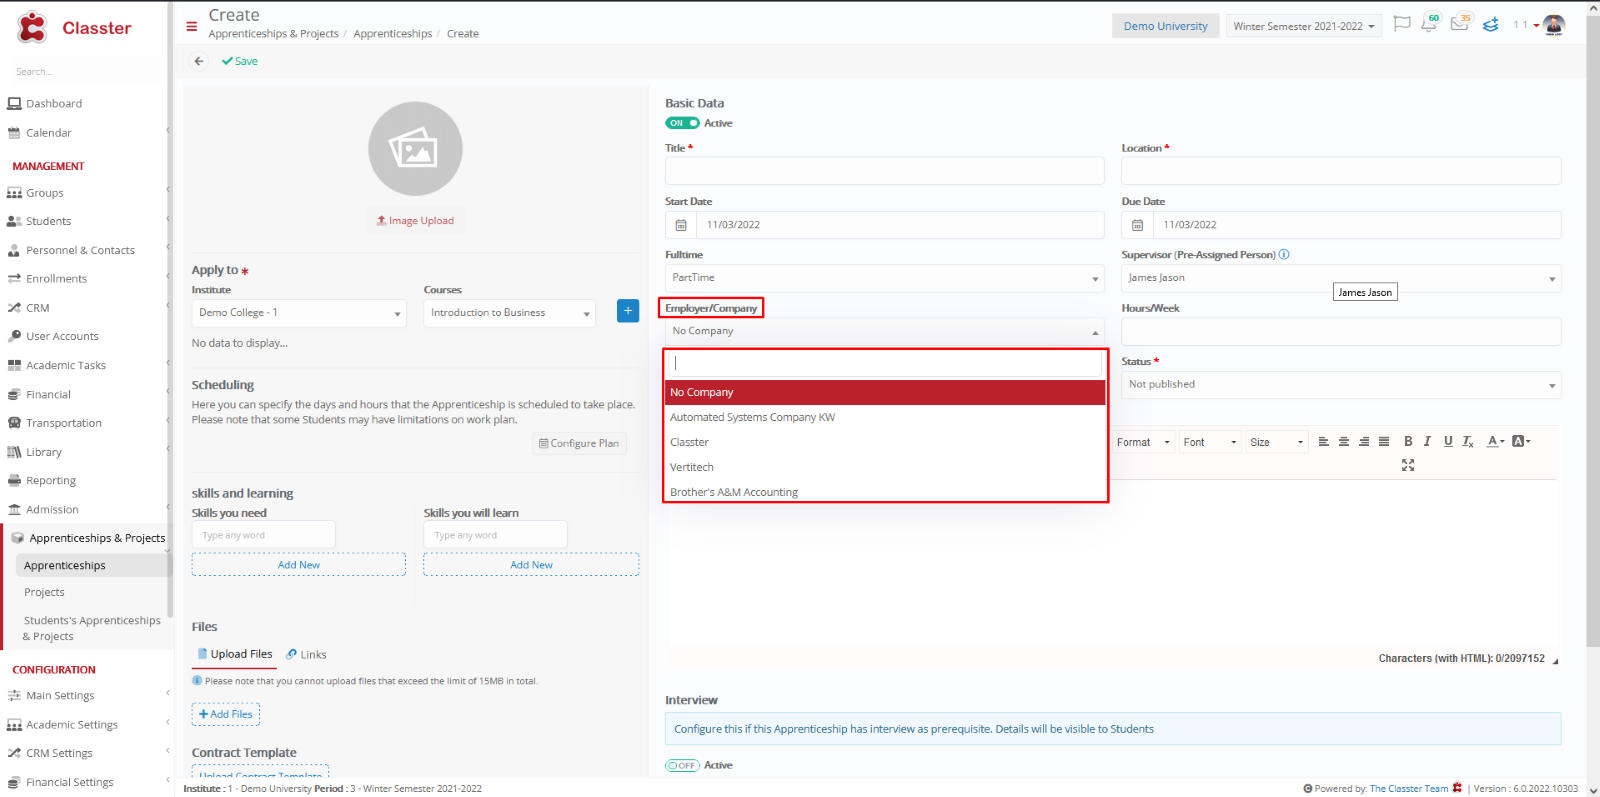This screenshot has height=797, width=1600.
Task: Open the Calendar sidebar item
Action: point(48,132)
